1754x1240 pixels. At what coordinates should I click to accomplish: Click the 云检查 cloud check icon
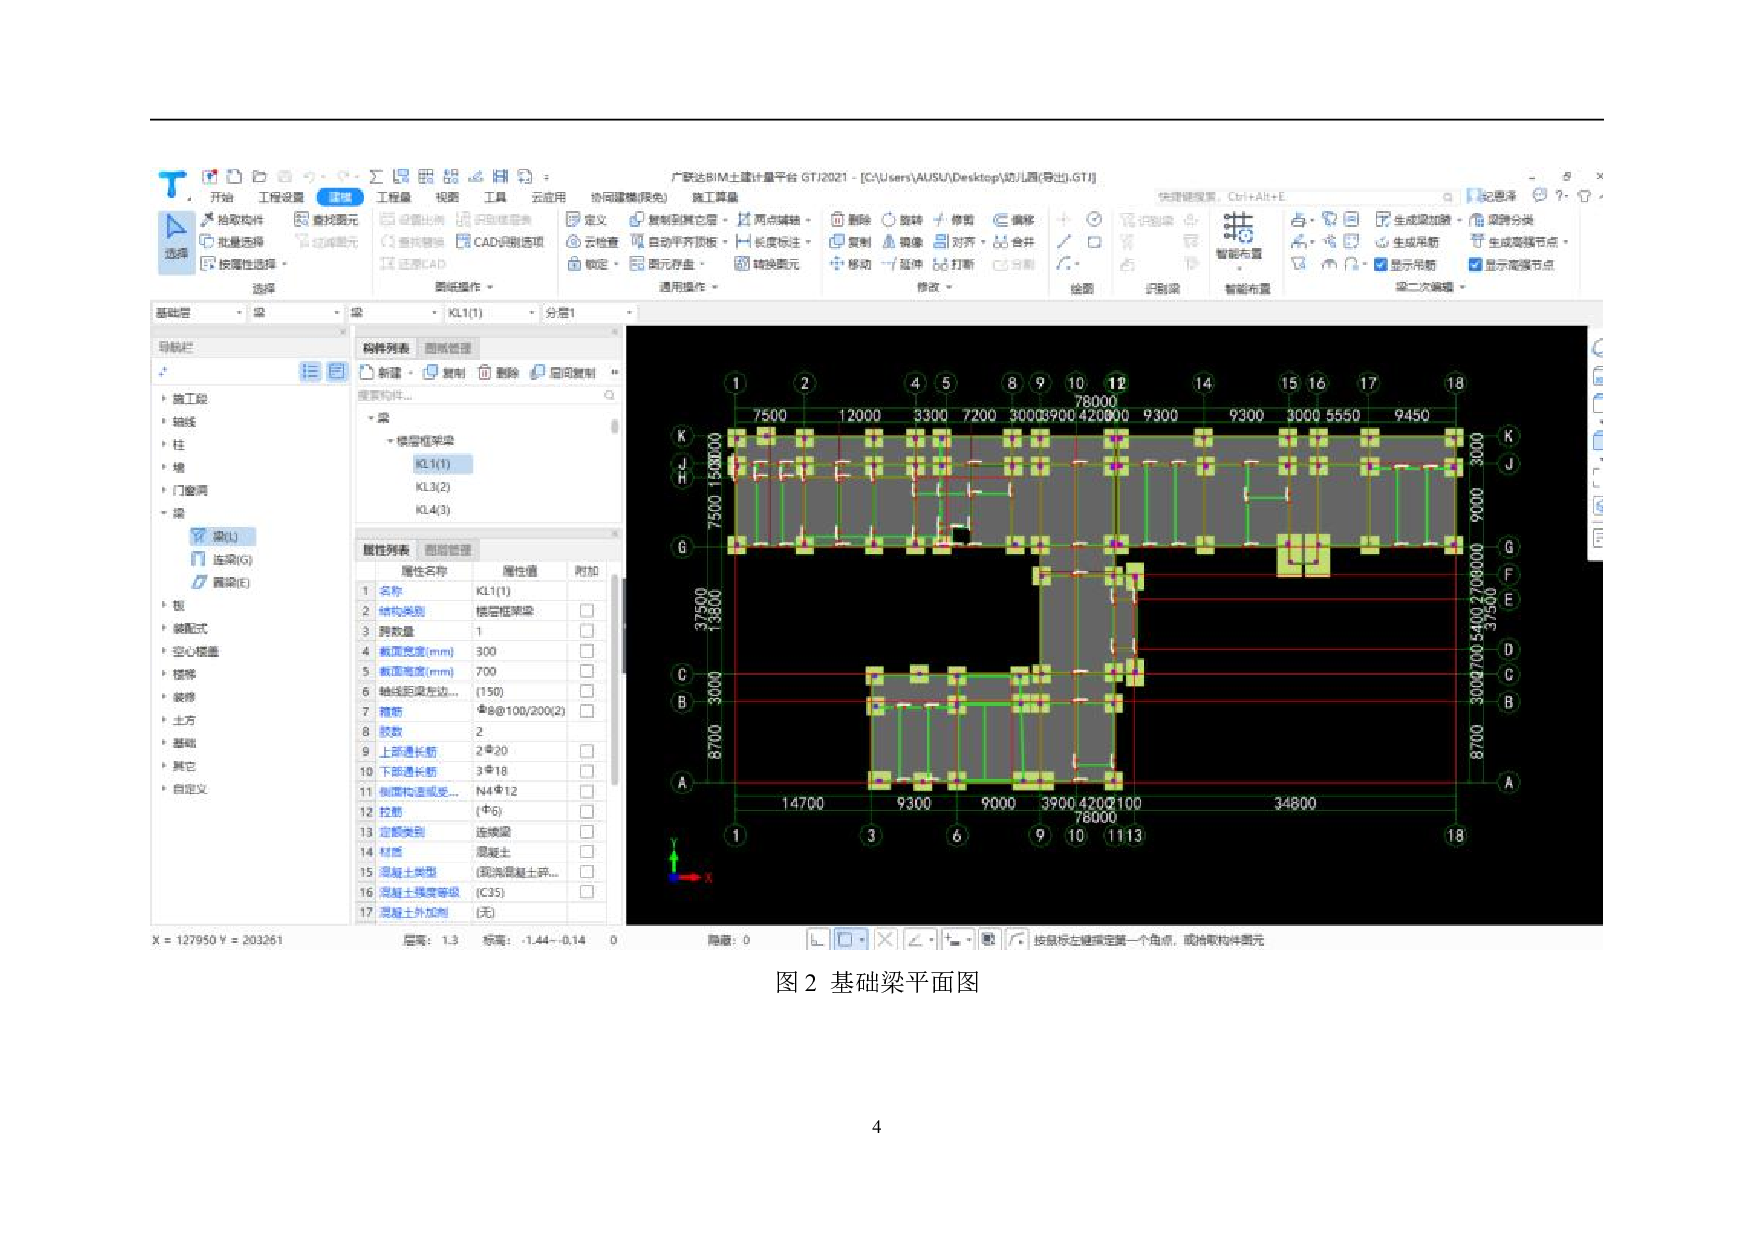coord(574,242)
